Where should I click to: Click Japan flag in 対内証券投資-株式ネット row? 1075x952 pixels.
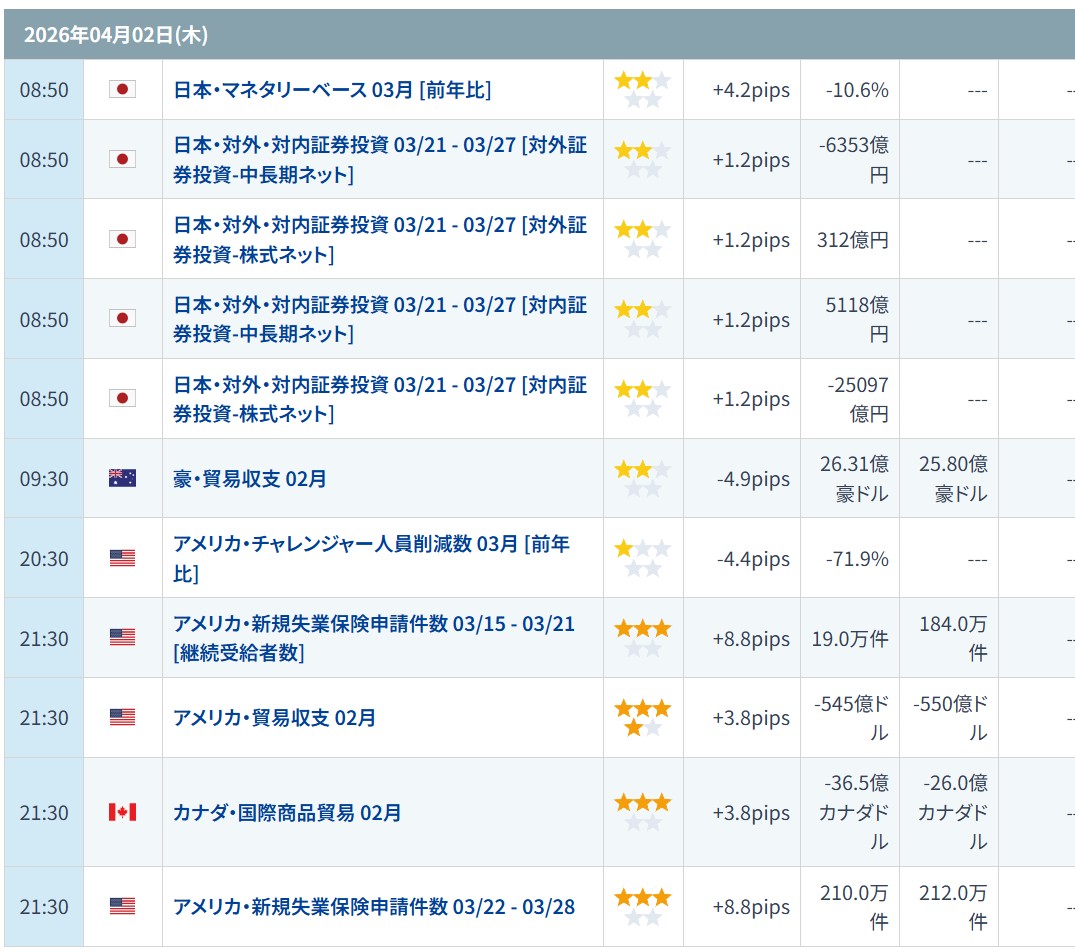[x=122, y=398]
